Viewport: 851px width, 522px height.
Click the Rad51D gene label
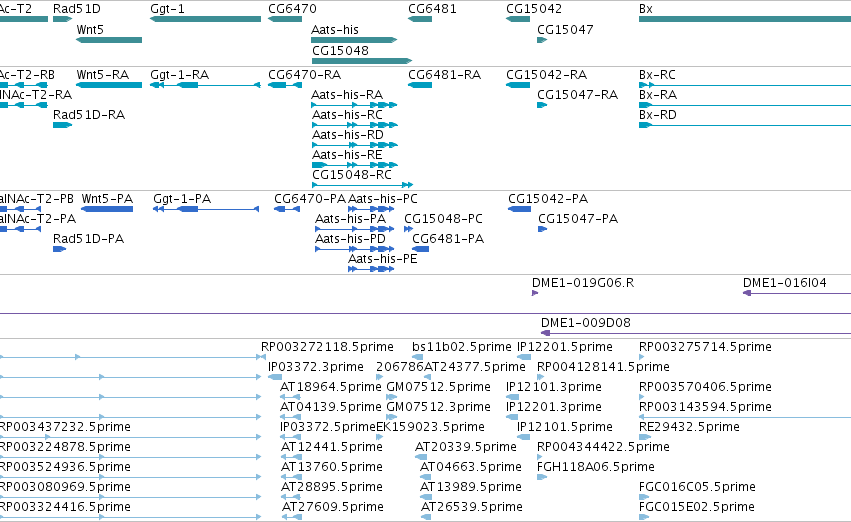77,9
